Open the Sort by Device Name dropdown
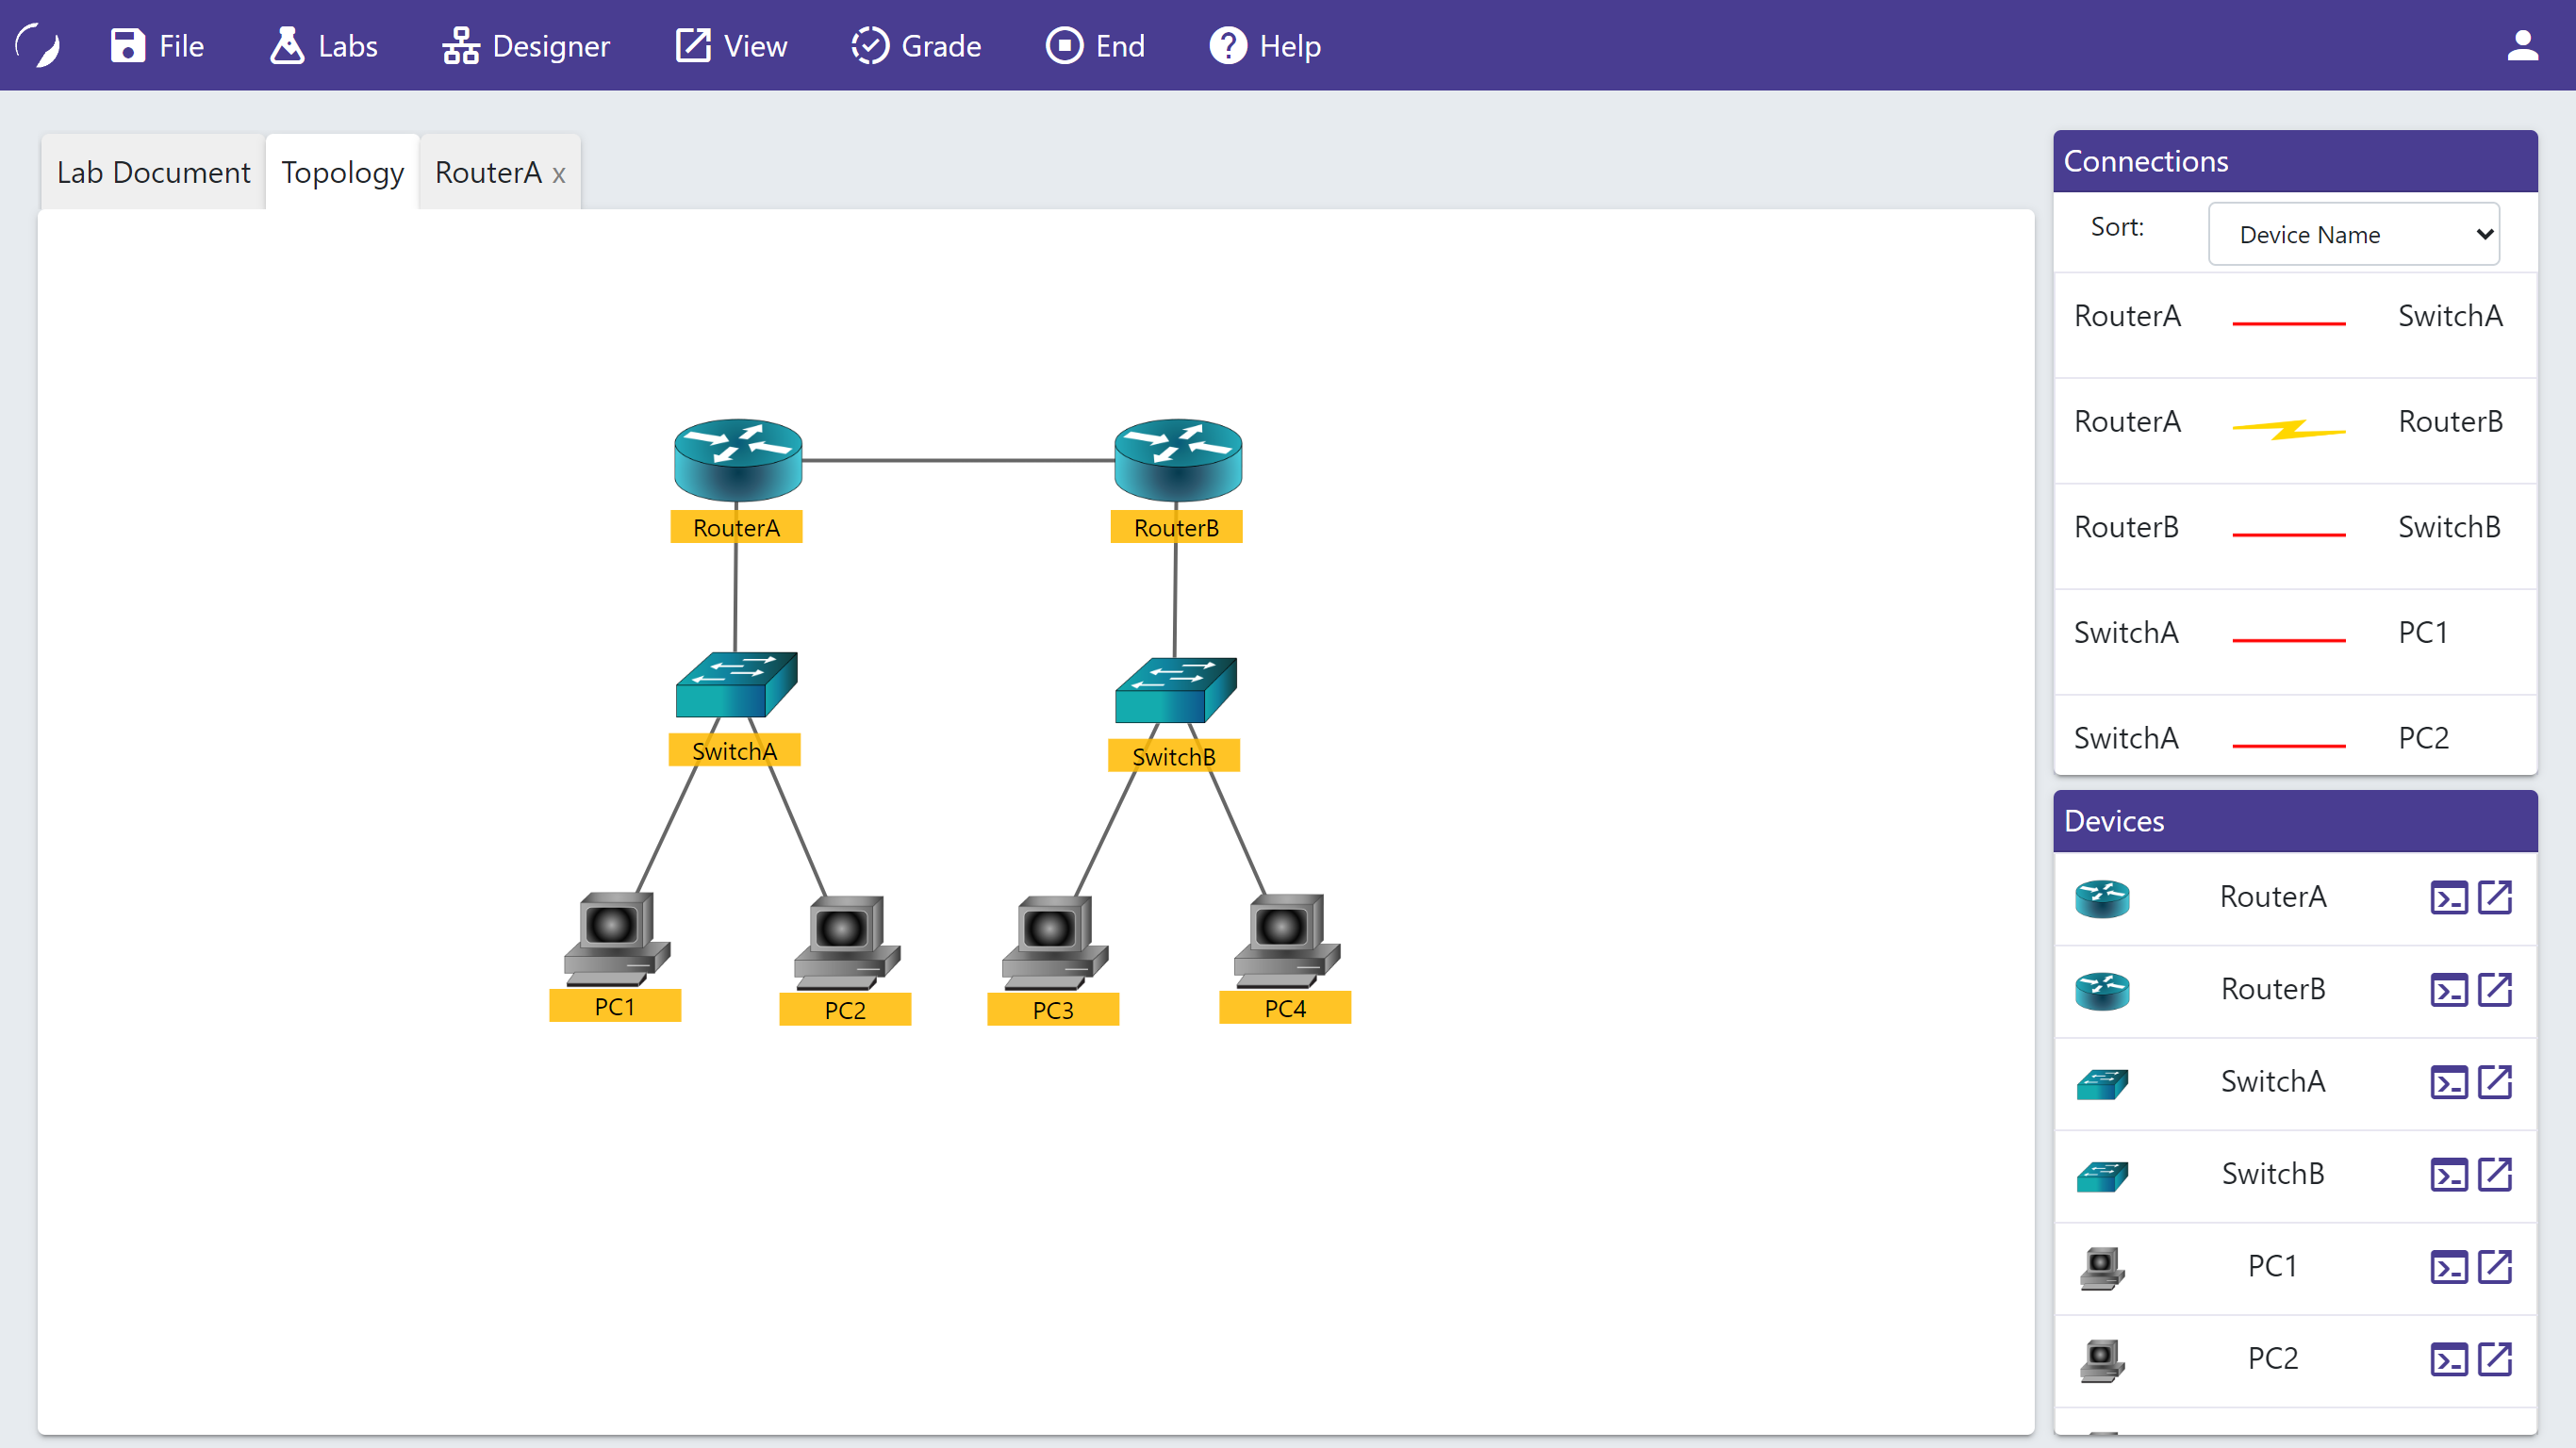 click(x=2353, y=234)
